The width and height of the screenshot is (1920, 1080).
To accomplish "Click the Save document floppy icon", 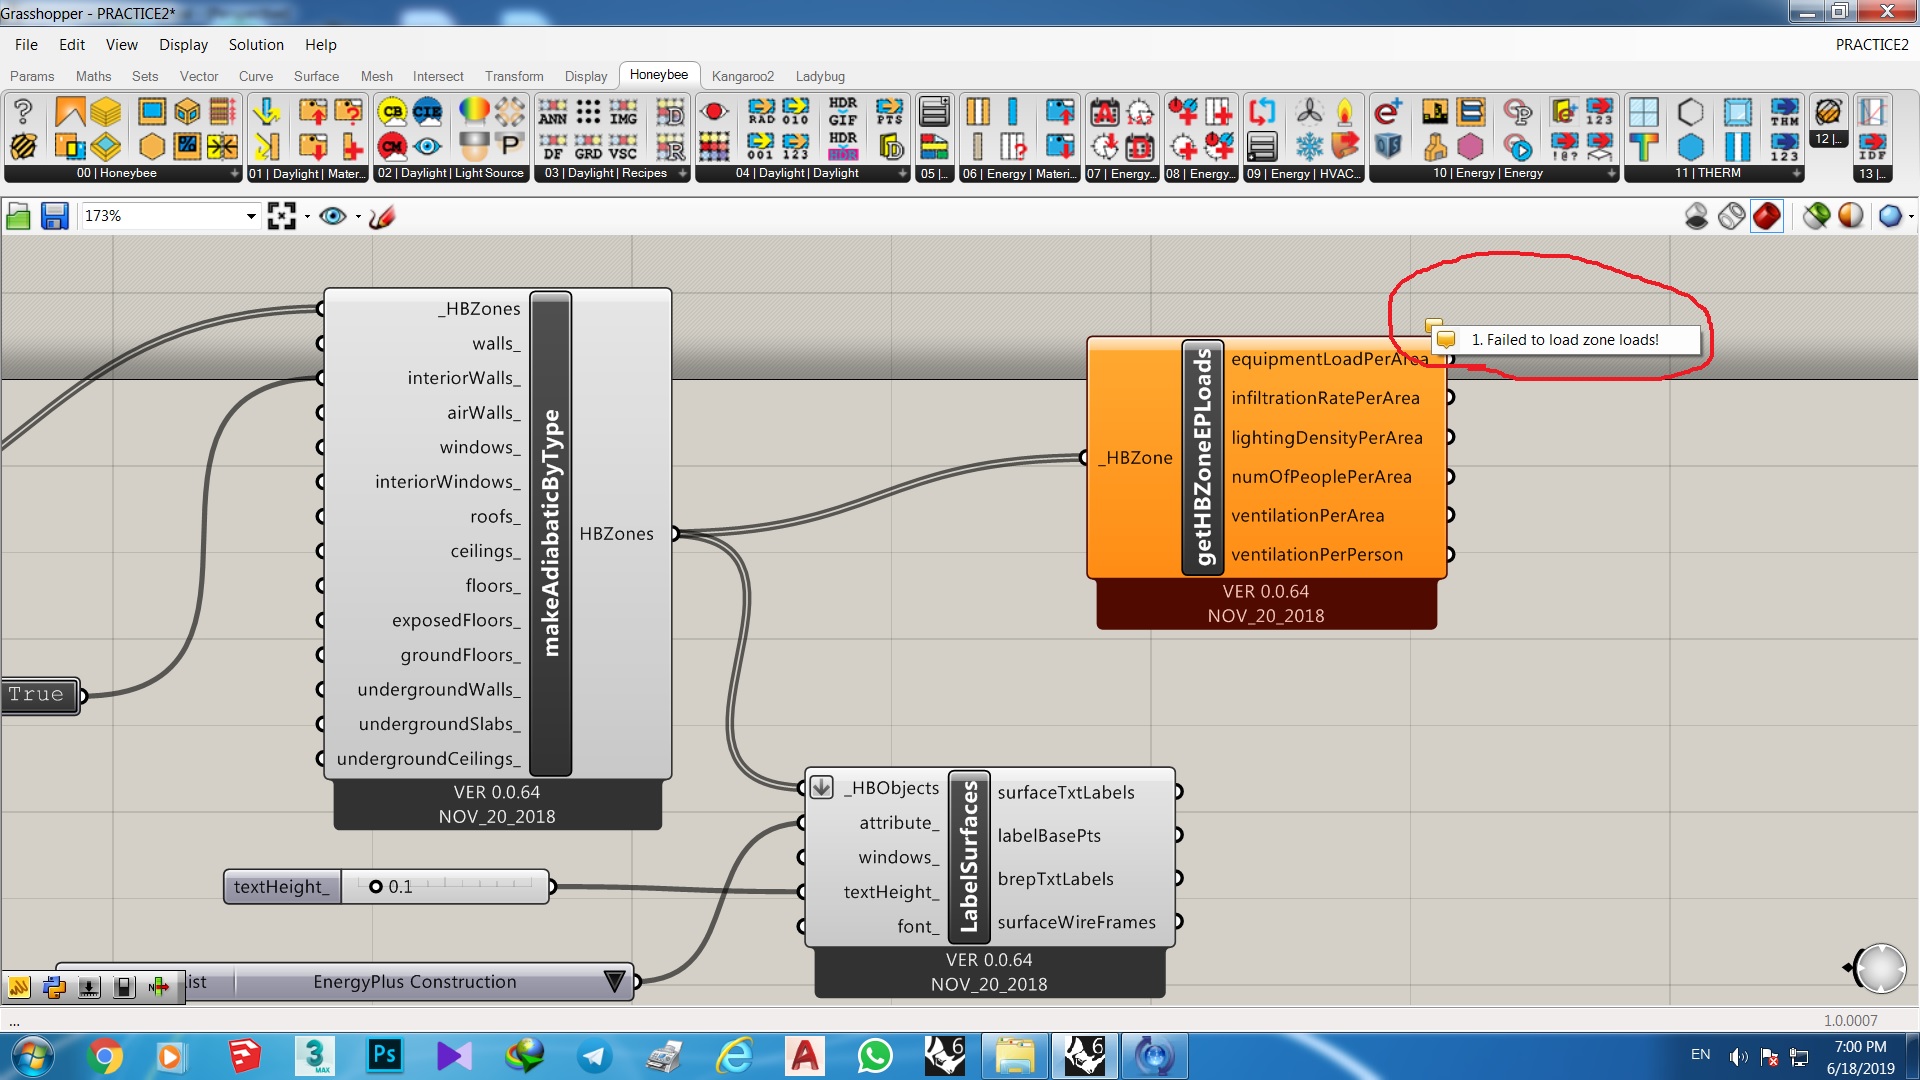I will click(x=54, y=216).
